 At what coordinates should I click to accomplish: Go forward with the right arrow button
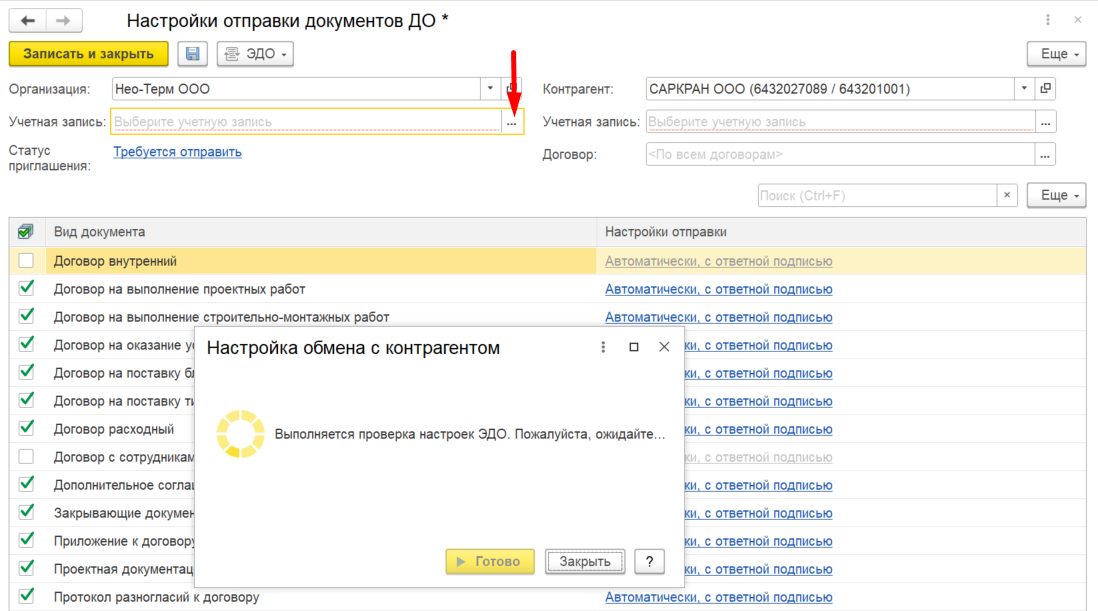(x=64, y=20)
